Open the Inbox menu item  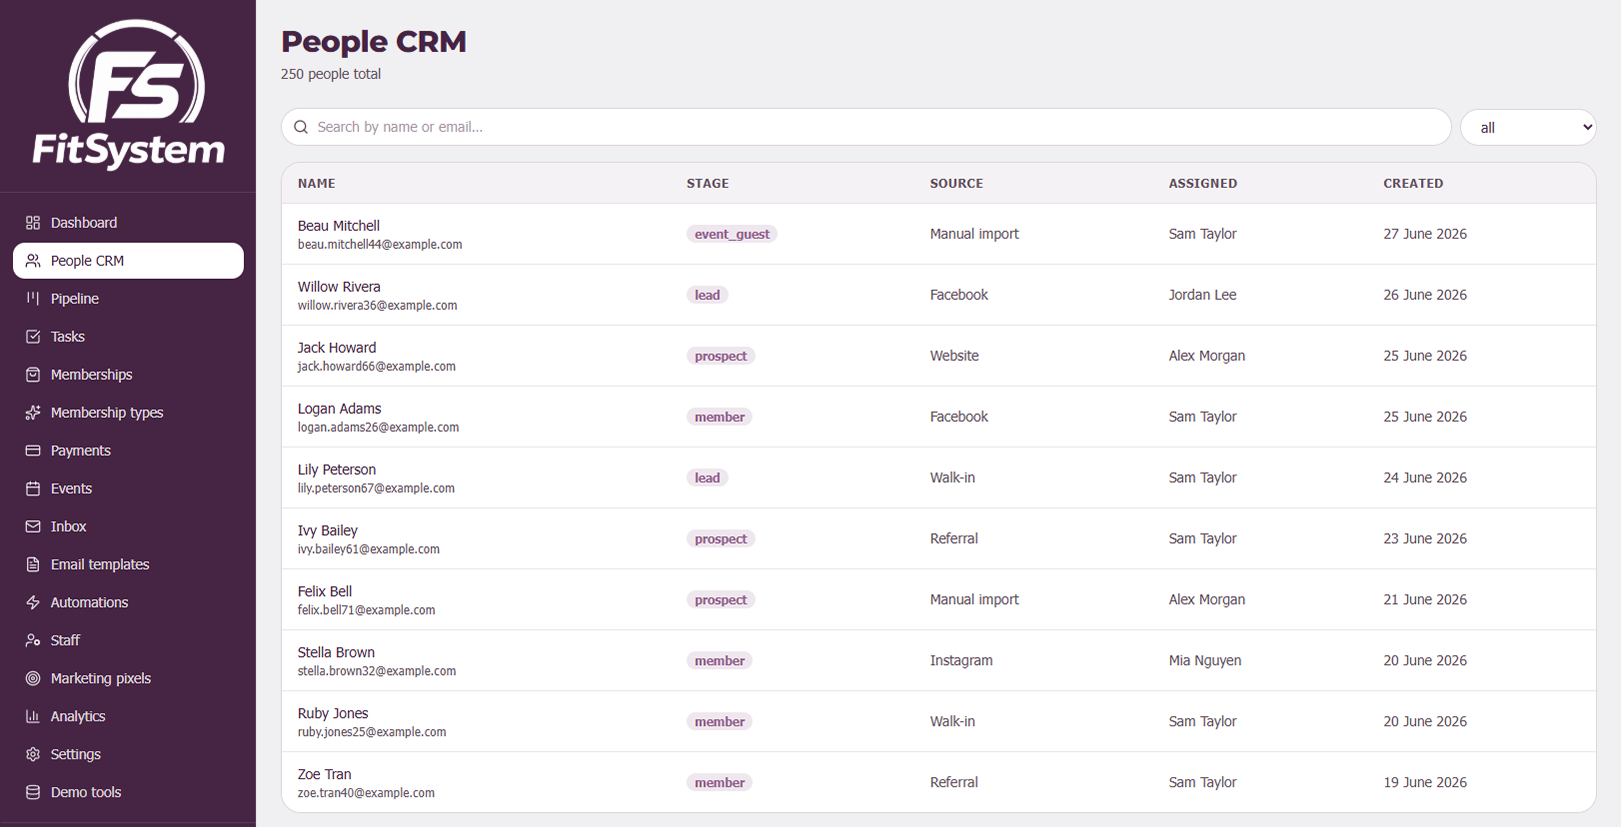click(x=128, y=527)
